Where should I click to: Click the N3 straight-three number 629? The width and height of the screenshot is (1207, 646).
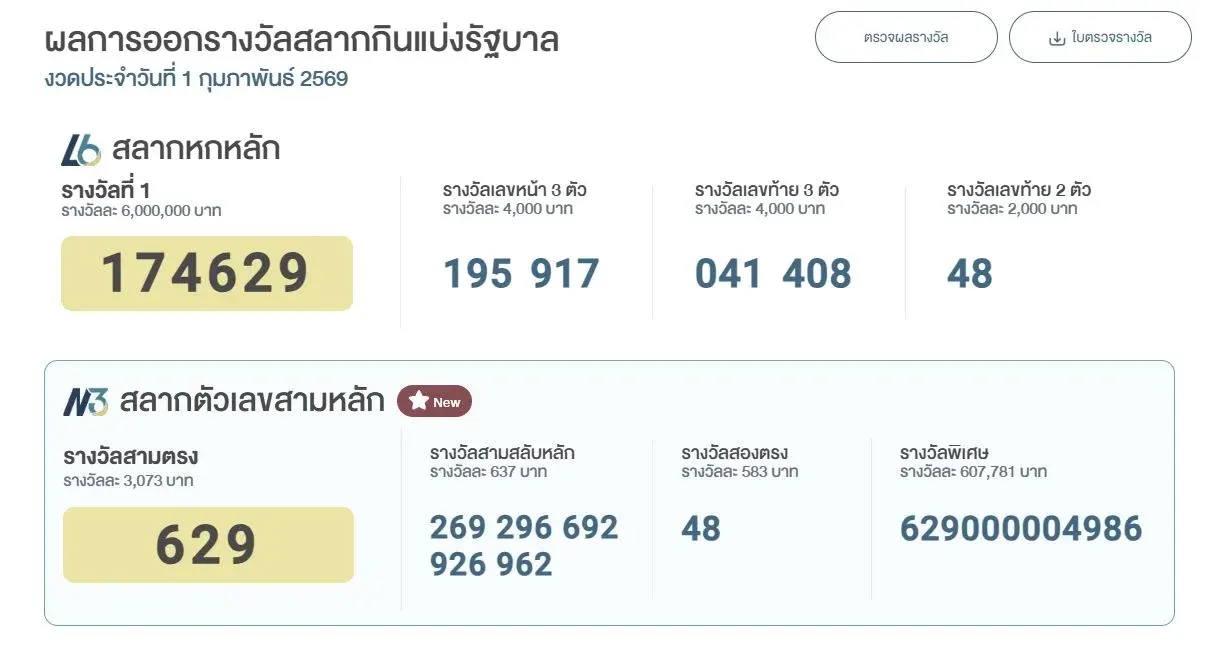pyautogui.click(x=207, y=545)
